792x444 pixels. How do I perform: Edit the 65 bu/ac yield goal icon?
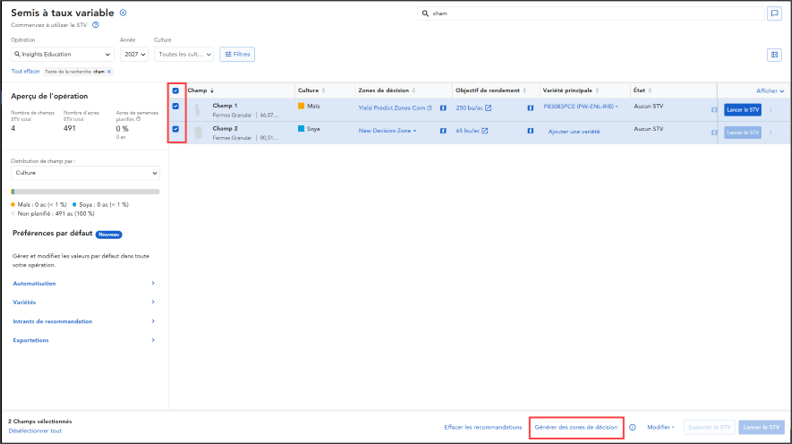pos(485,131)
